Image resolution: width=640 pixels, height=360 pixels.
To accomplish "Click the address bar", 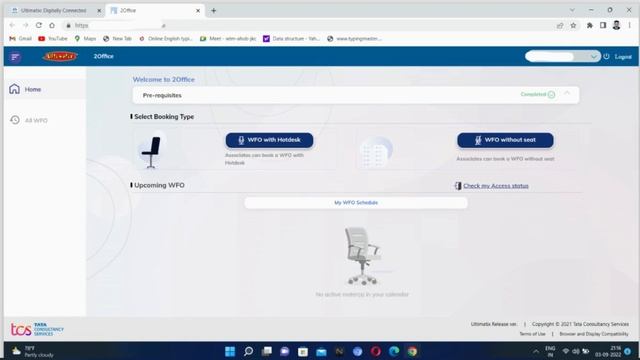I will point(310,25).
